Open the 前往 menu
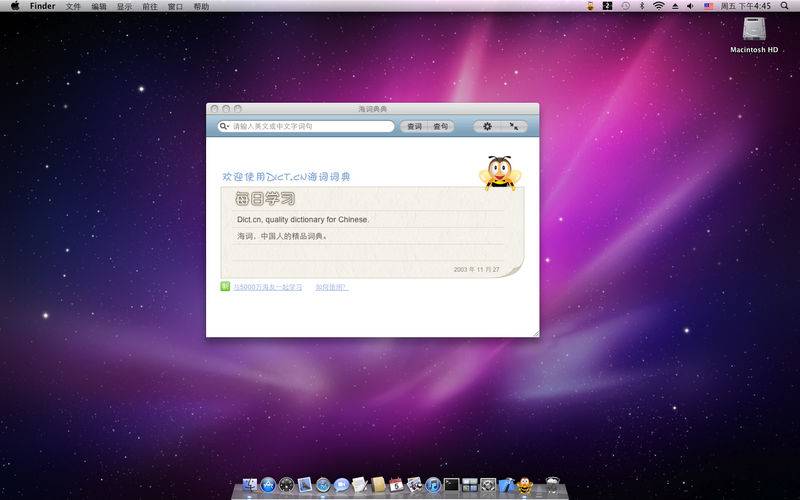800x500 pixels. point(149,7)
